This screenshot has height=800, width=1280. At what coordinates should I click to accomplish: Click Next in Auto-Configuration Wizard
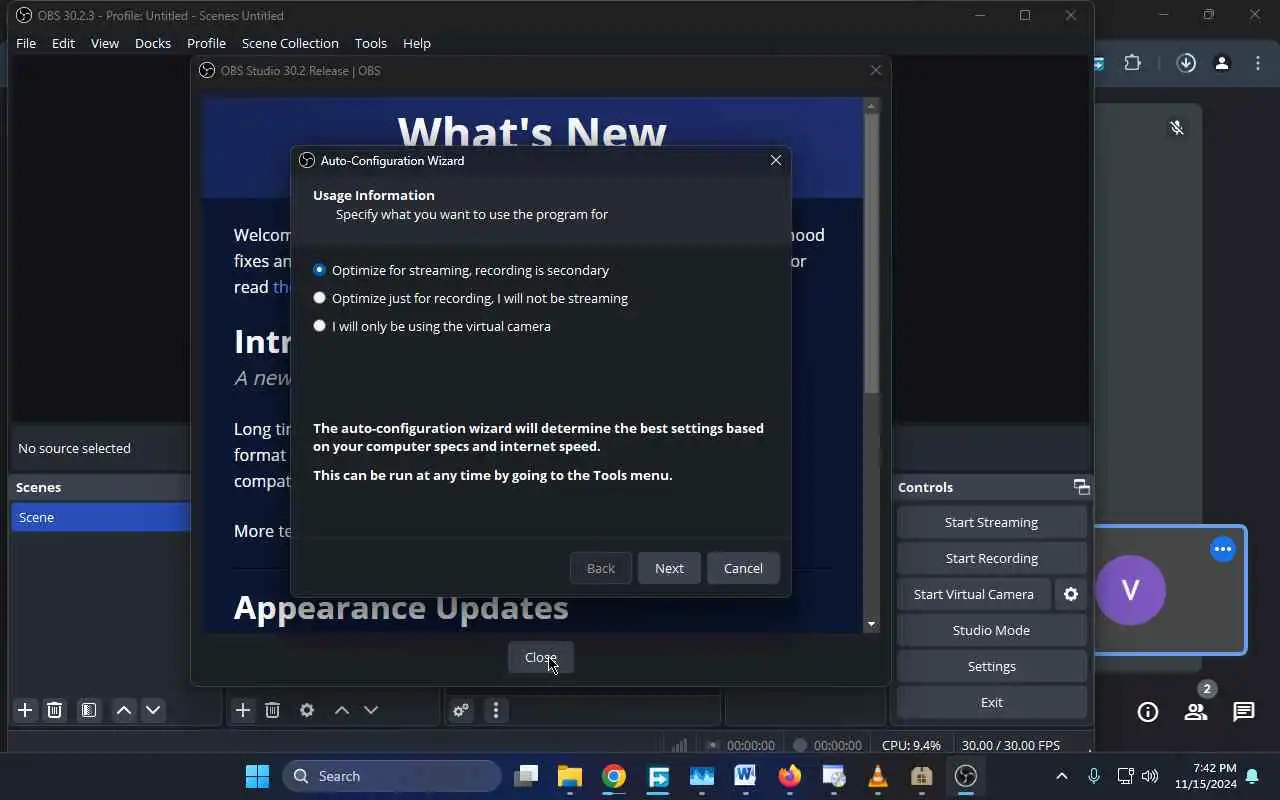pos(669,568)
